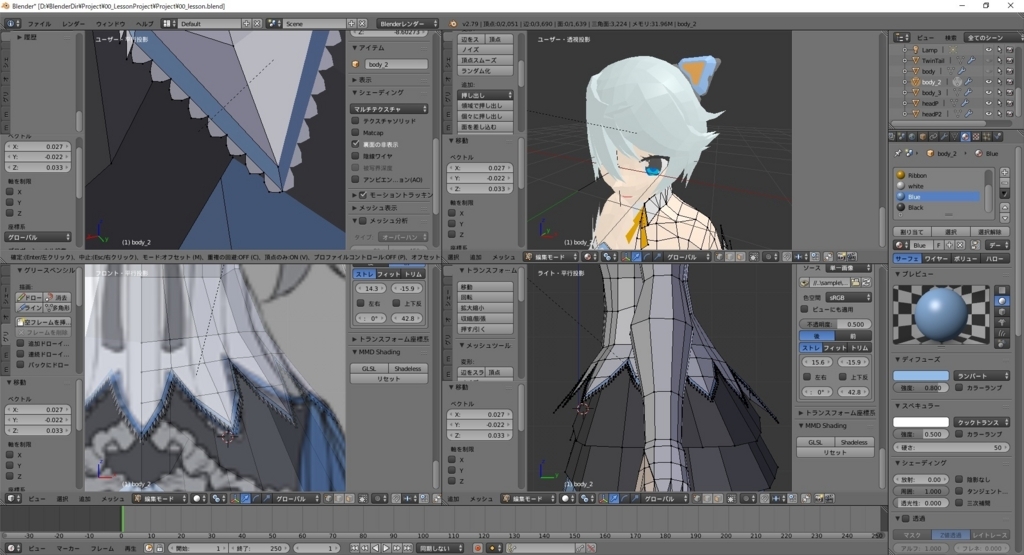Open the ウィンドウ menu

point(110,24)
